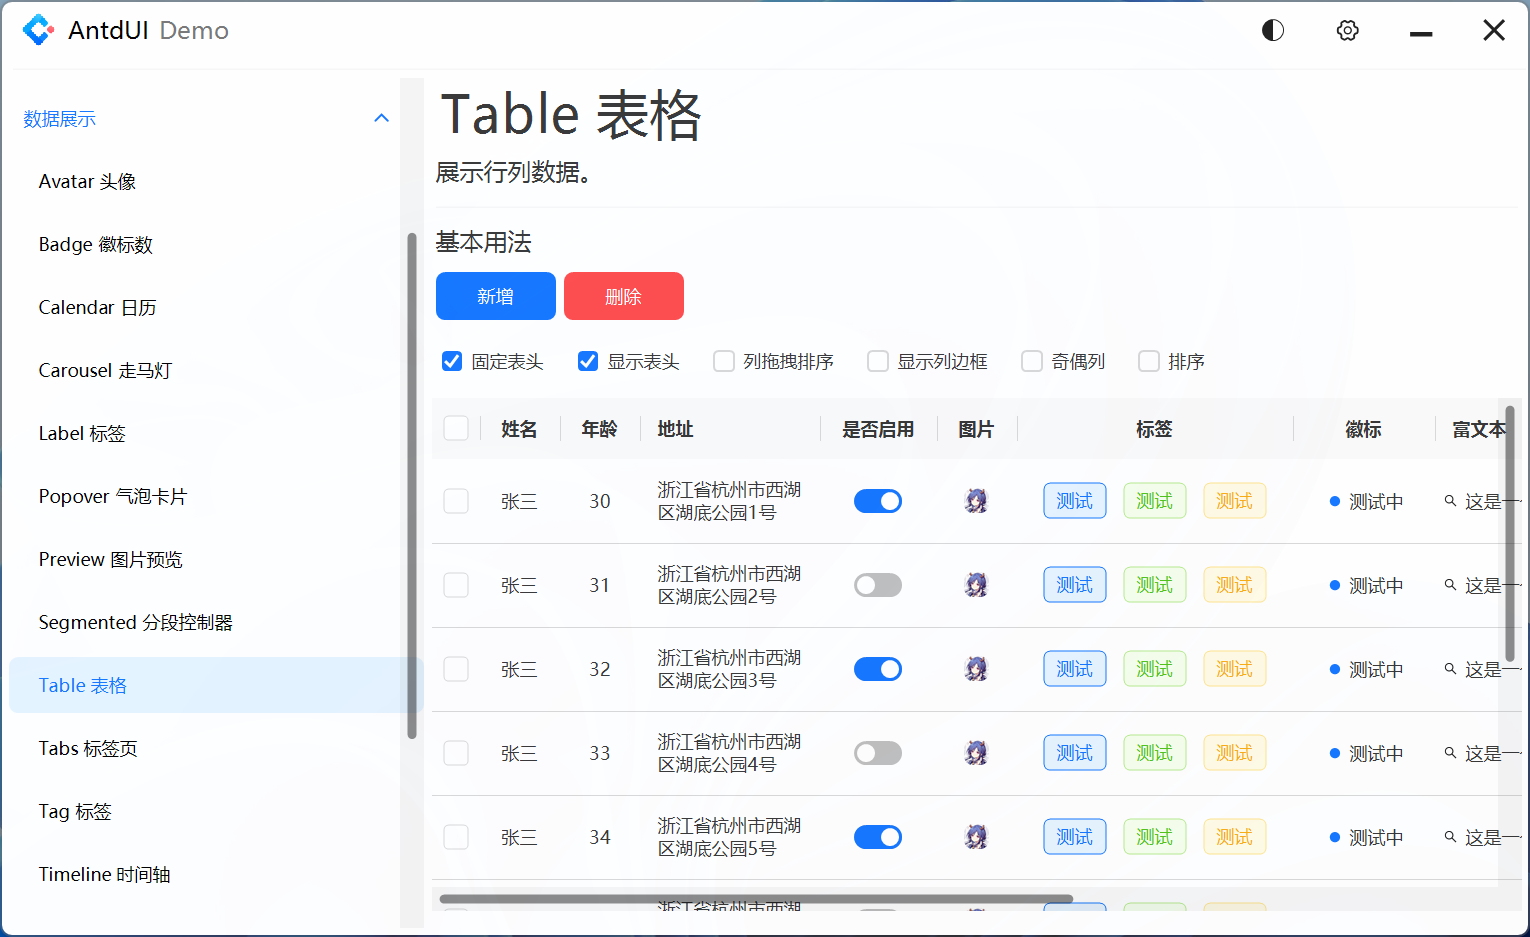Enable the switch in the age 31 row
Image resolution: width=1530 pixels, height=937 pixels.
[x=877, y=584]
